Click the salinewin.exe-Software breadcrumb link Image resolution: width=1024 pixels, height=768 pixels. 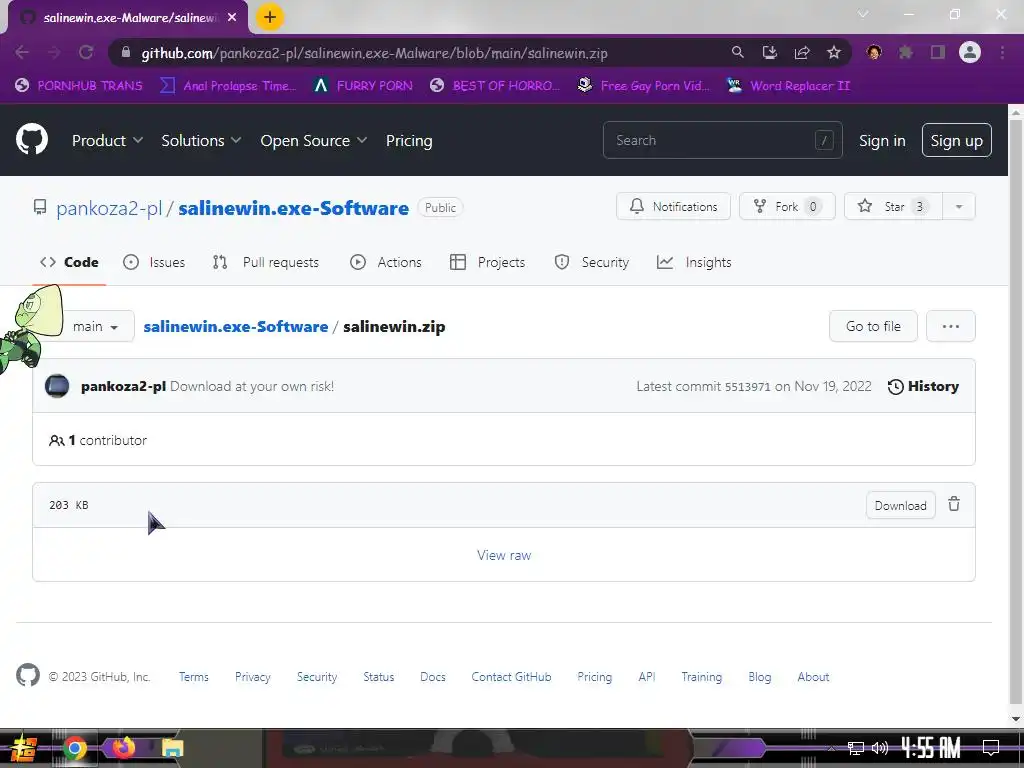click(x=236, y=327)
